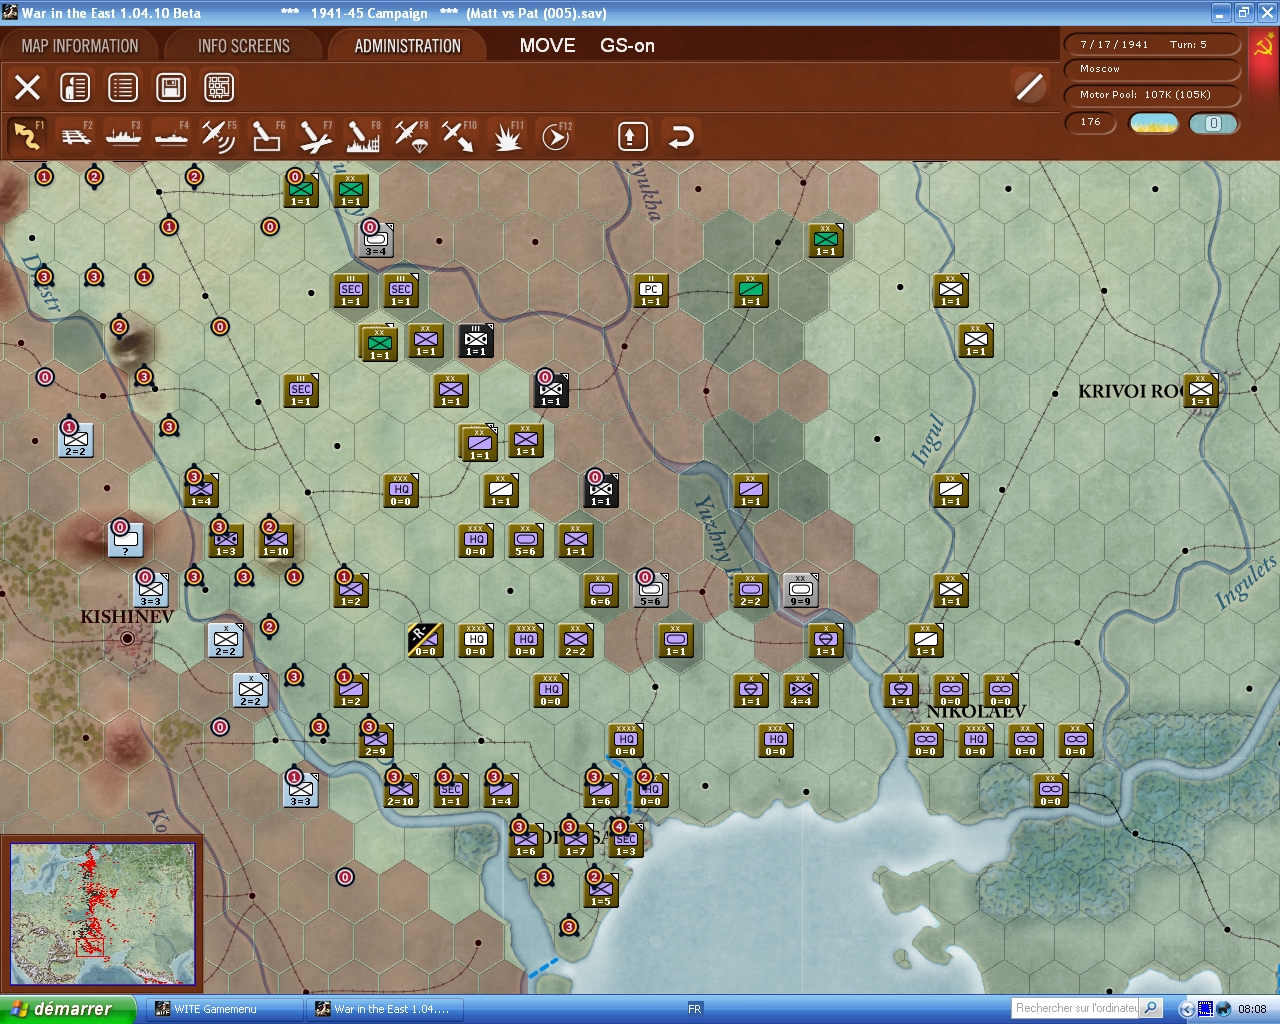Image resolution: width=1280 pixels, height=1024 pixels.
Task: Select the F5 air recon mode icon
Action: click(219, 136)
